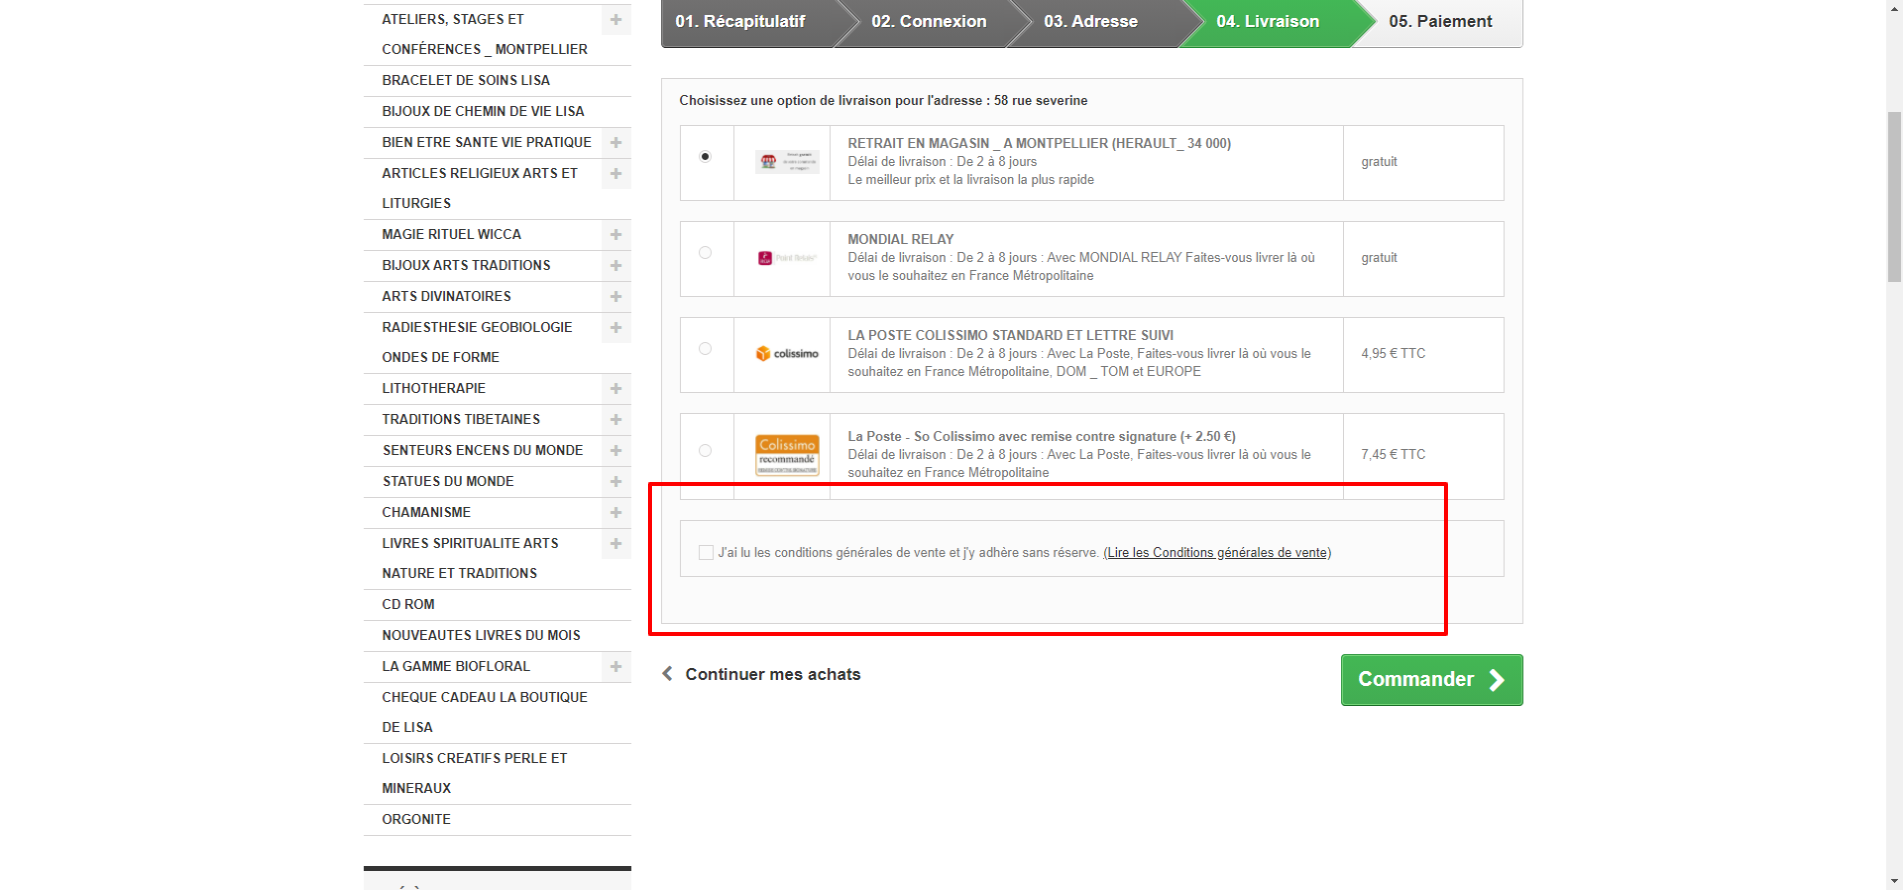Image resolution: width=1903 pixels, height=890 pixels.
Task: Expand the Lithotherapie category
Action: (616, 389)
